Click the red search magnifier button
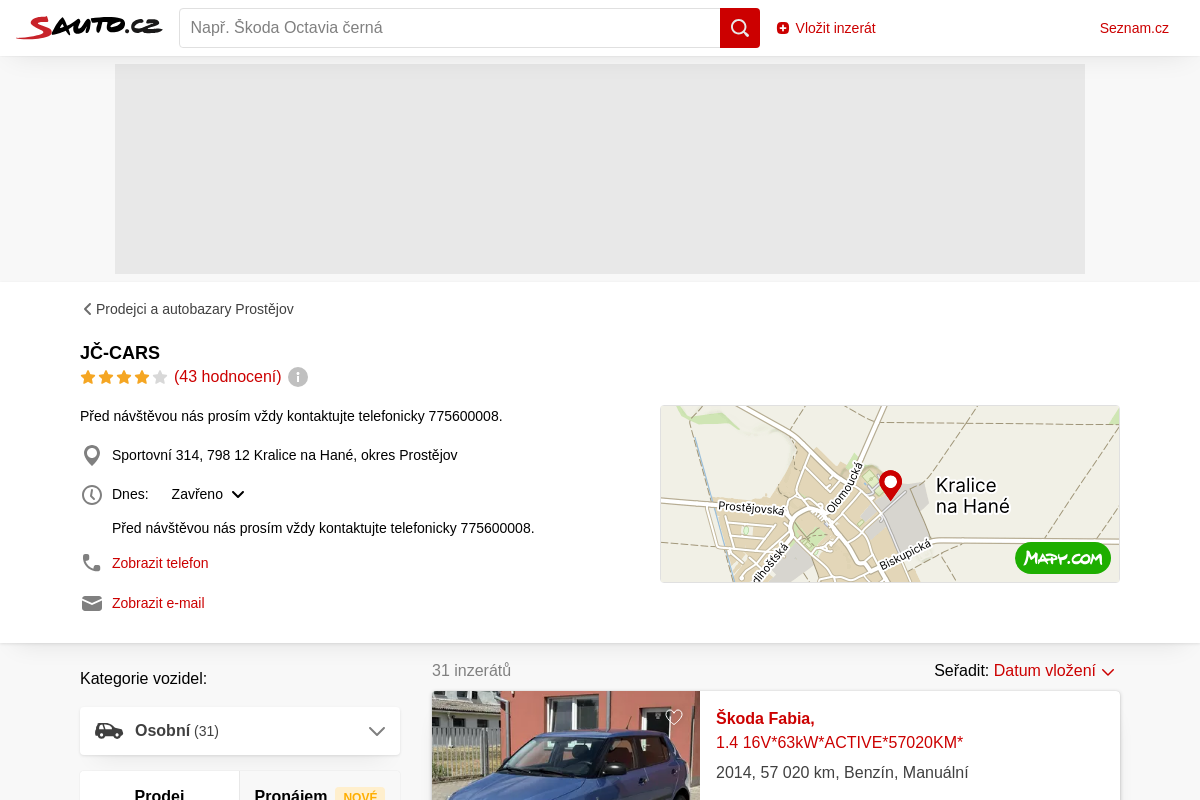Screen dimensions: 1200x800 (740, 28)
